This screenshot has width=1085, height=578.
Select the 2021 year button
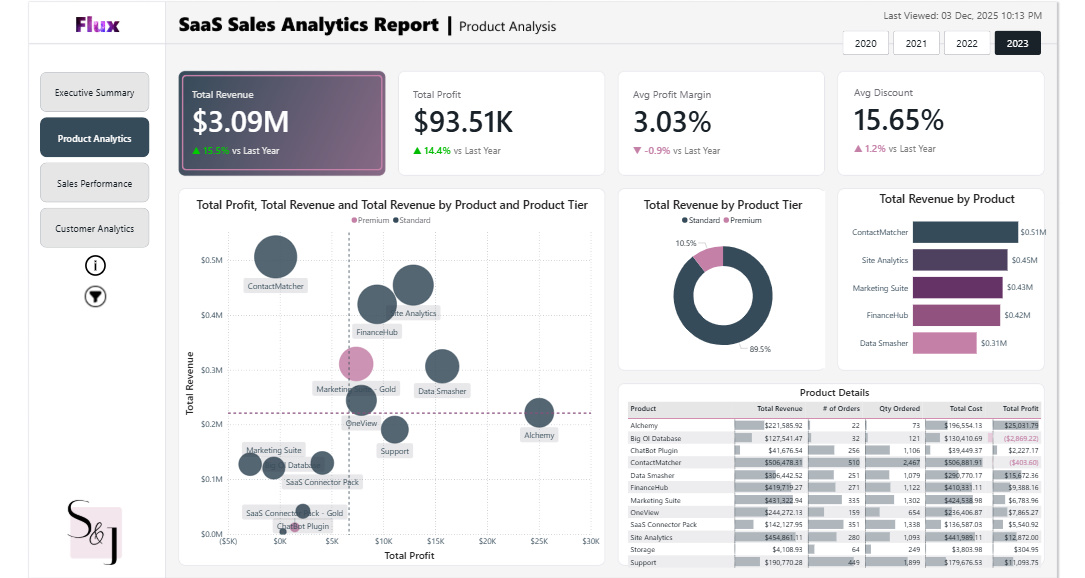[916, 43]
